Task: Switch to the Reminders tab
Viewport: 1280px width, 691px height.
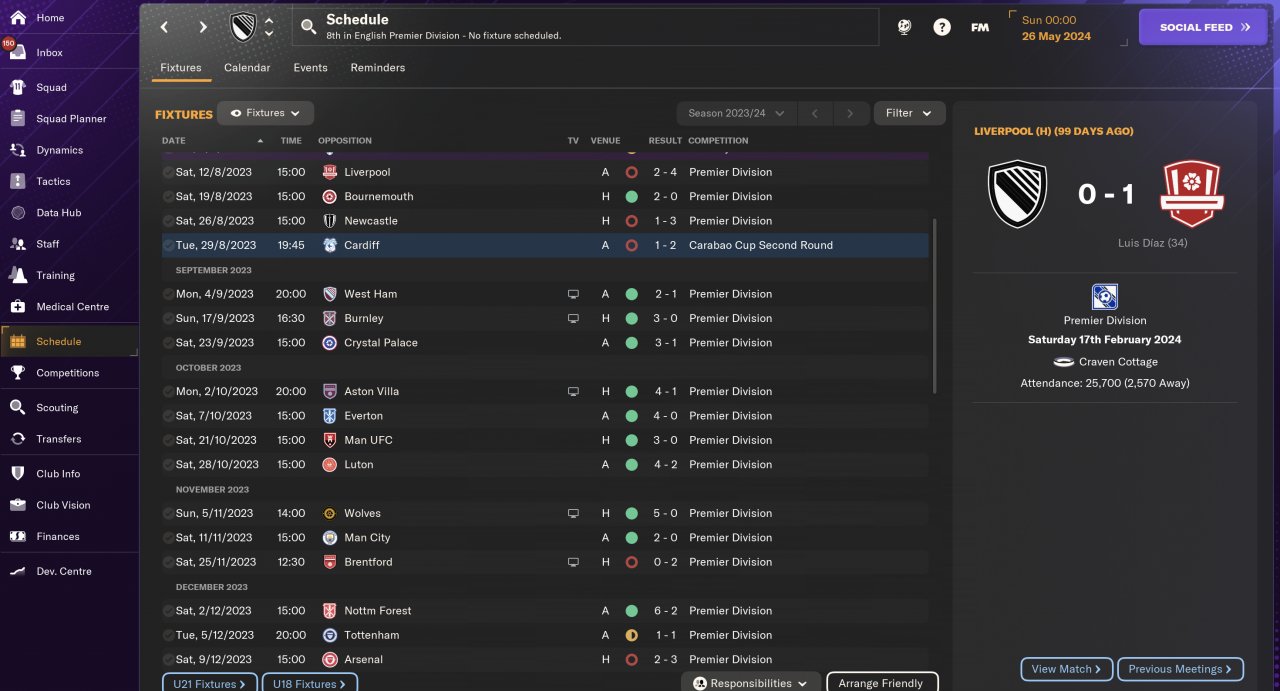Action: [x=378, y=68]
